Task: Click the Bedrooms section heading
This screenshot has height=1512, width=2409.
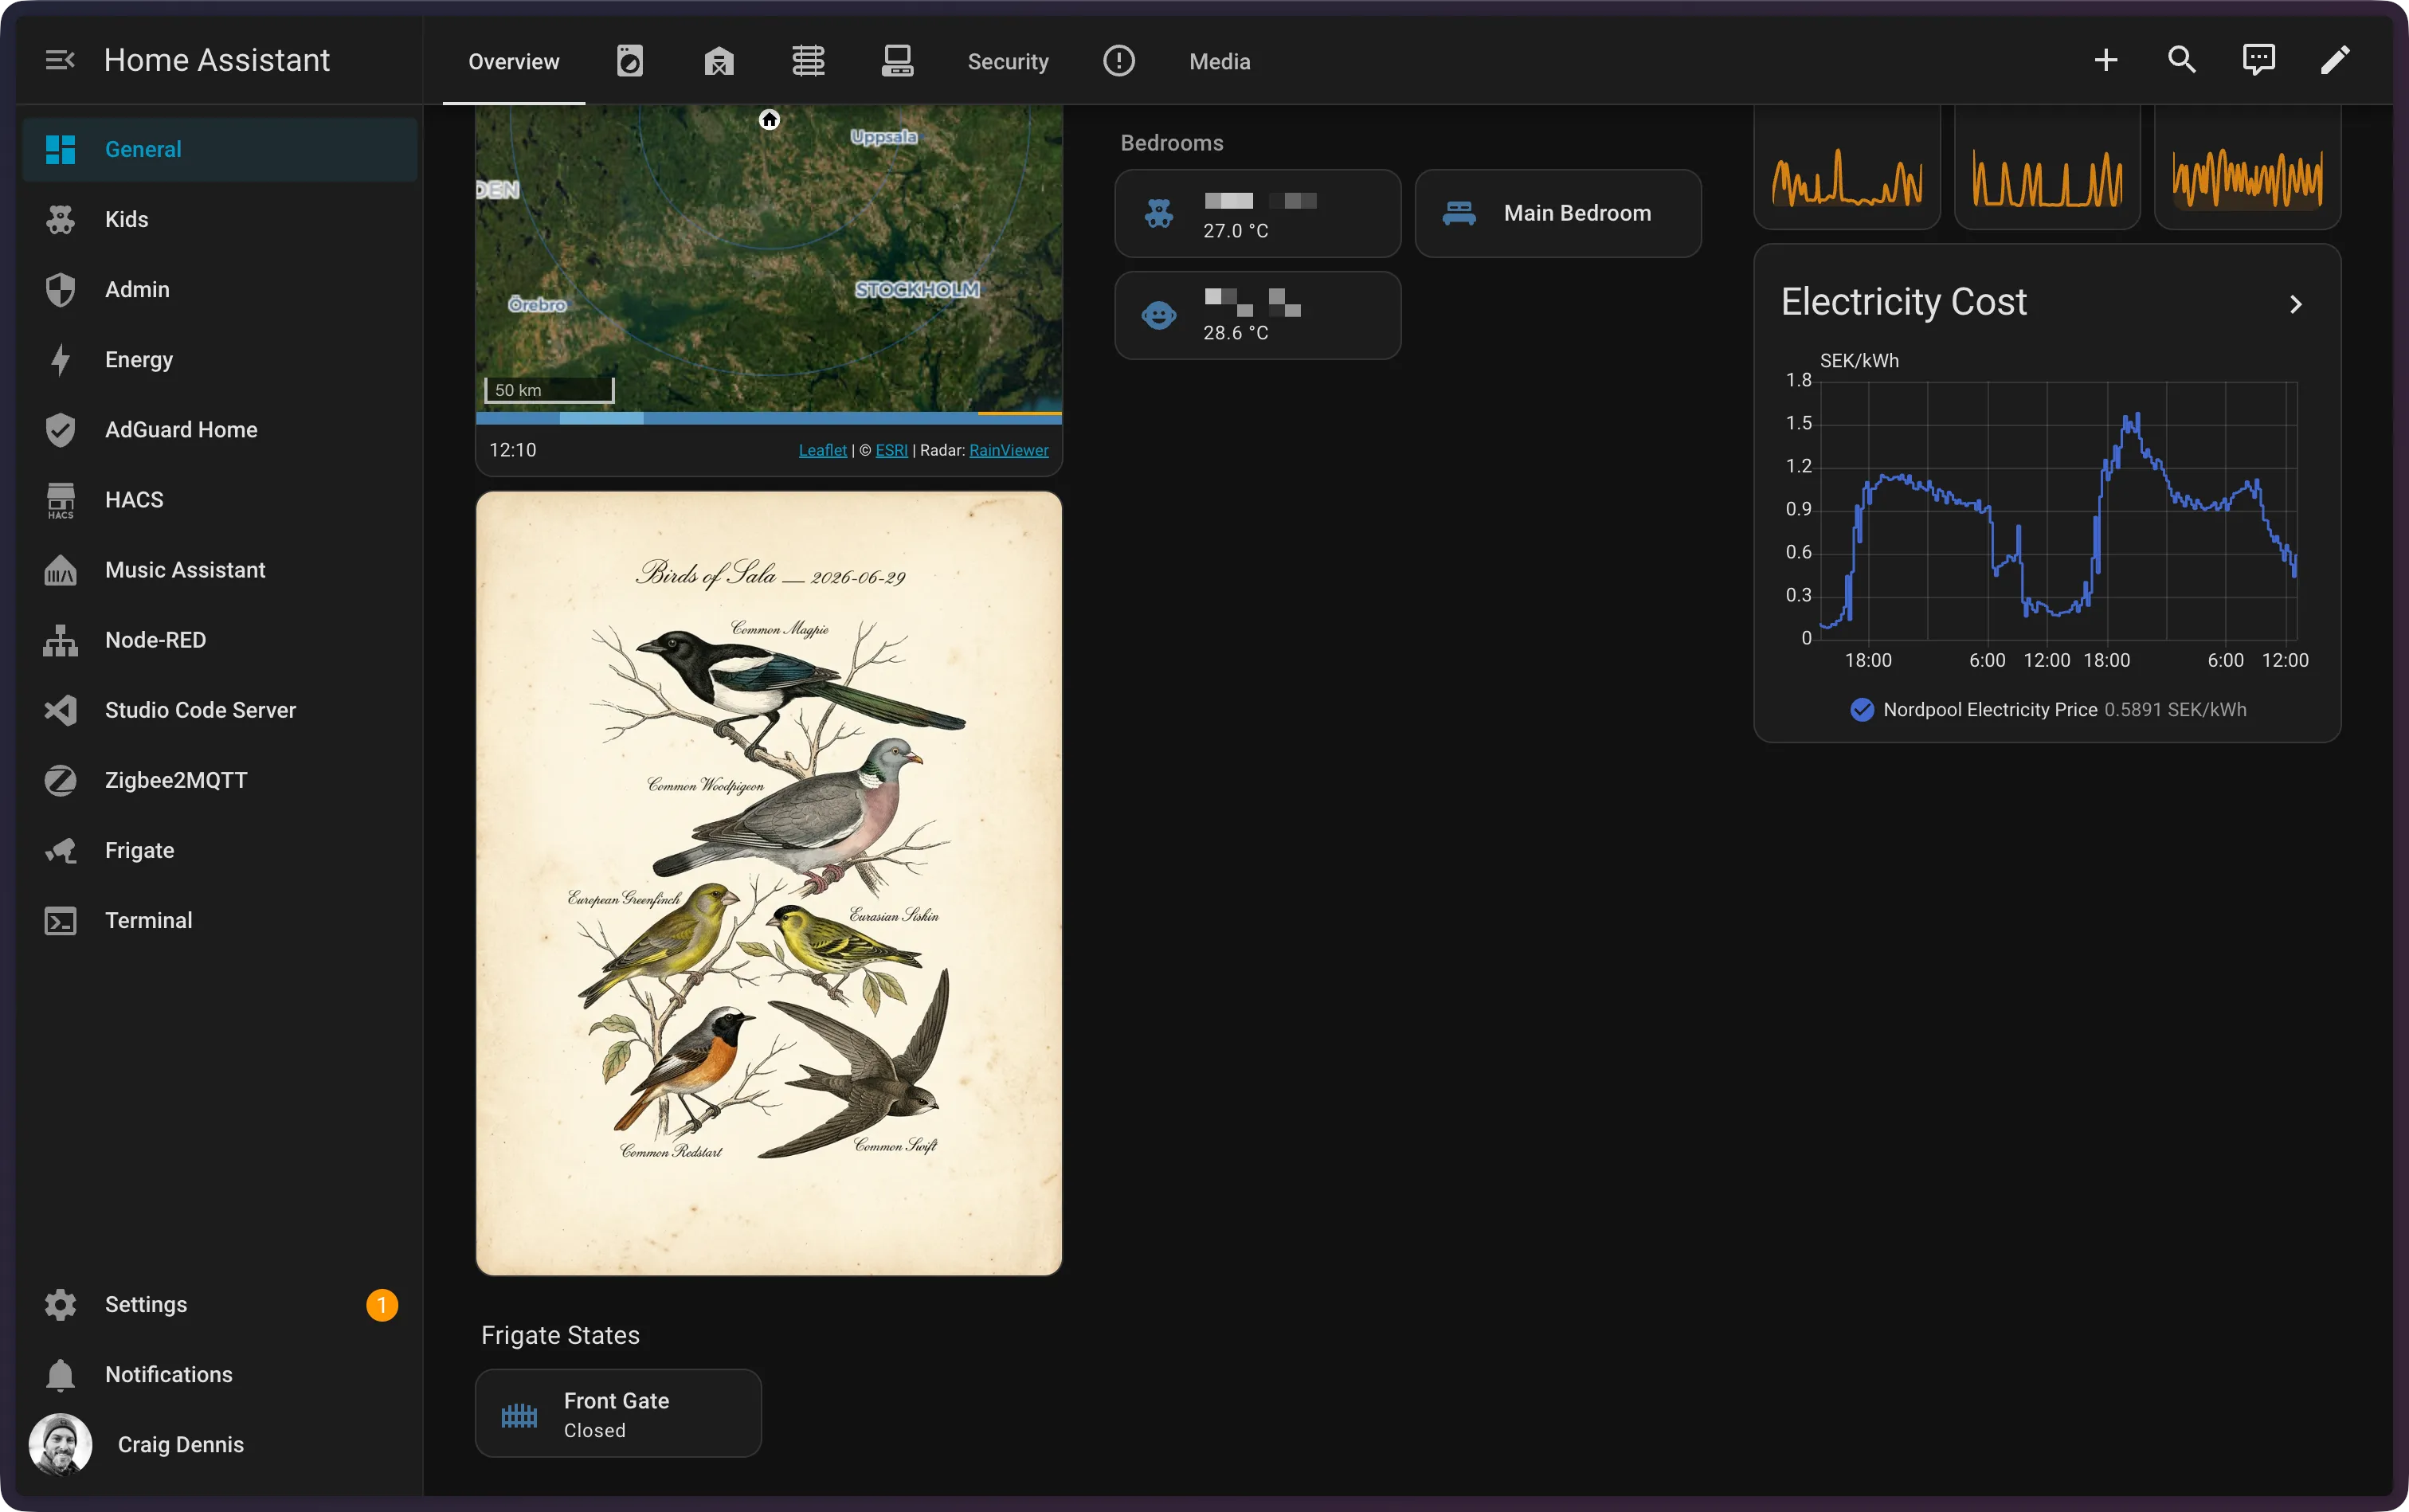Action: [x=1171, y=143]
